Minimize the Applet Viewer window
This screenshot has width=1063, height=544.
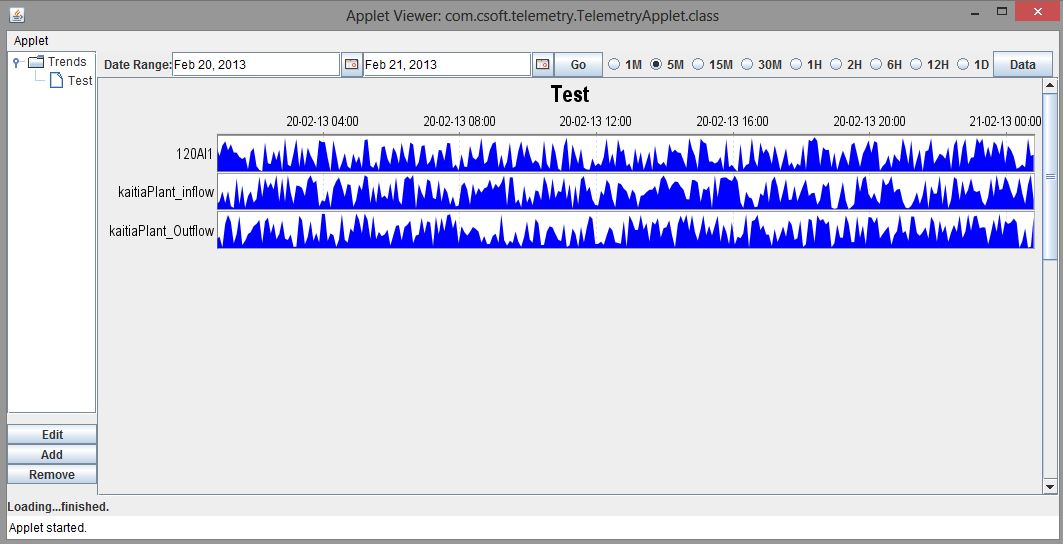[975, 12]
